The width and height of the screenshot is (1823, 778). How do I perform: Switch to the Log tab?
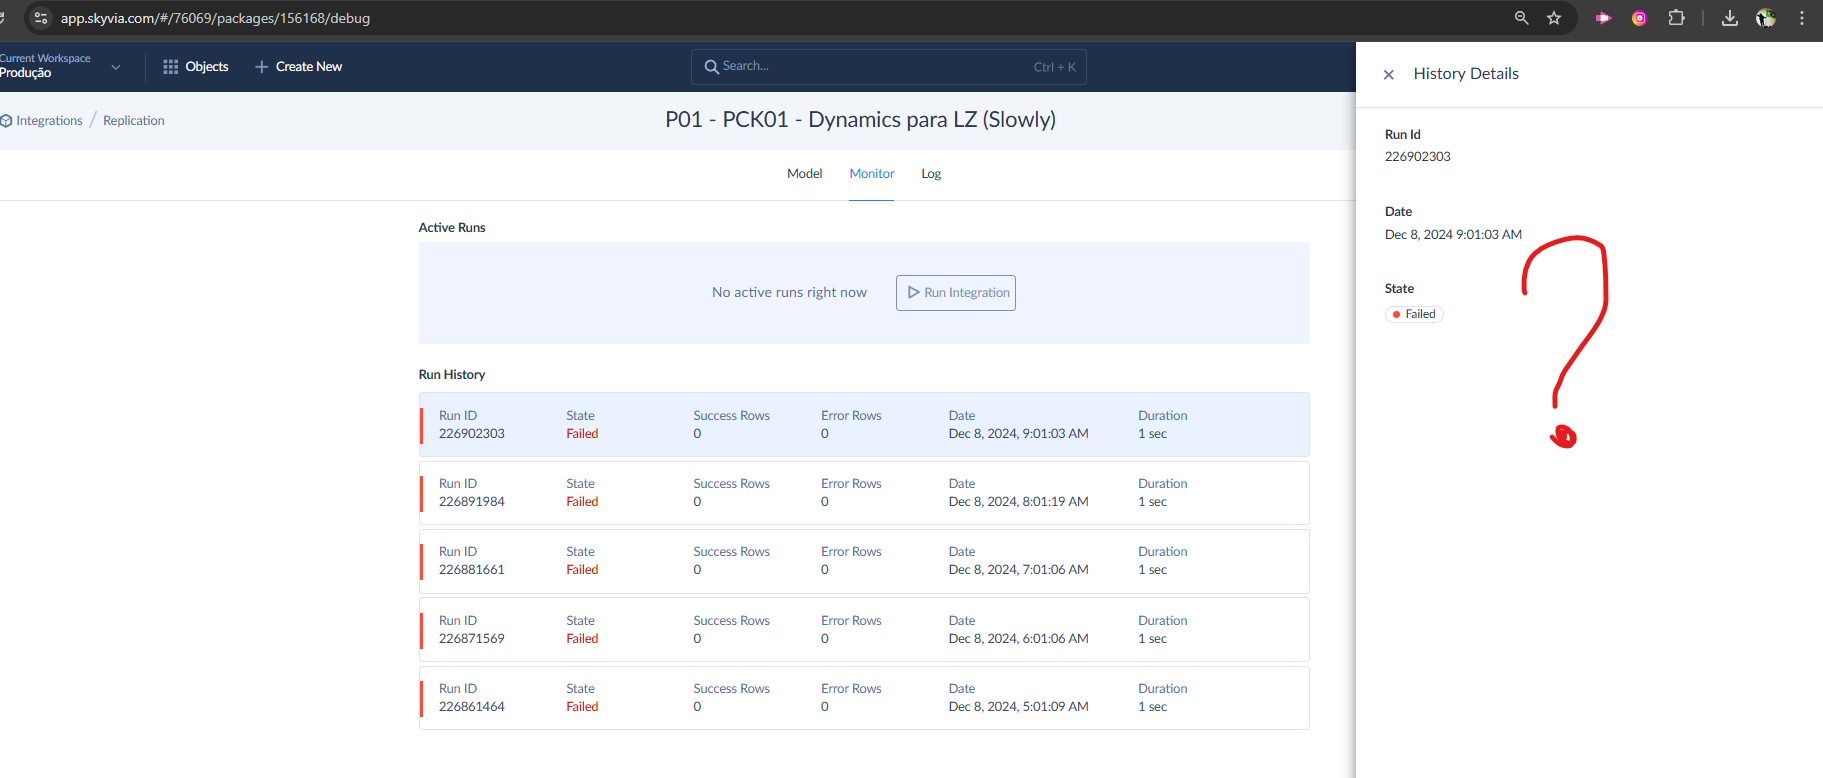[x=931, y=174]
